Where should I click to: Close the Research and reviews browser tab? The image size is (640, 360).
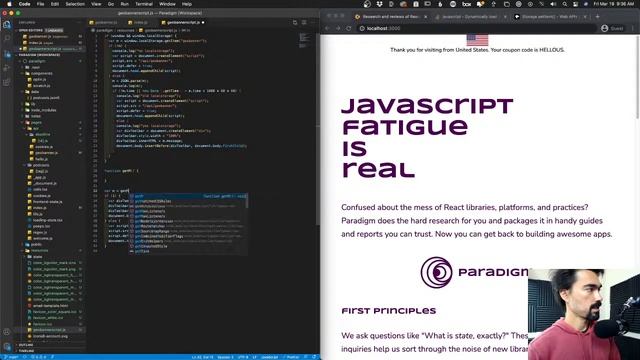(425, 17)
